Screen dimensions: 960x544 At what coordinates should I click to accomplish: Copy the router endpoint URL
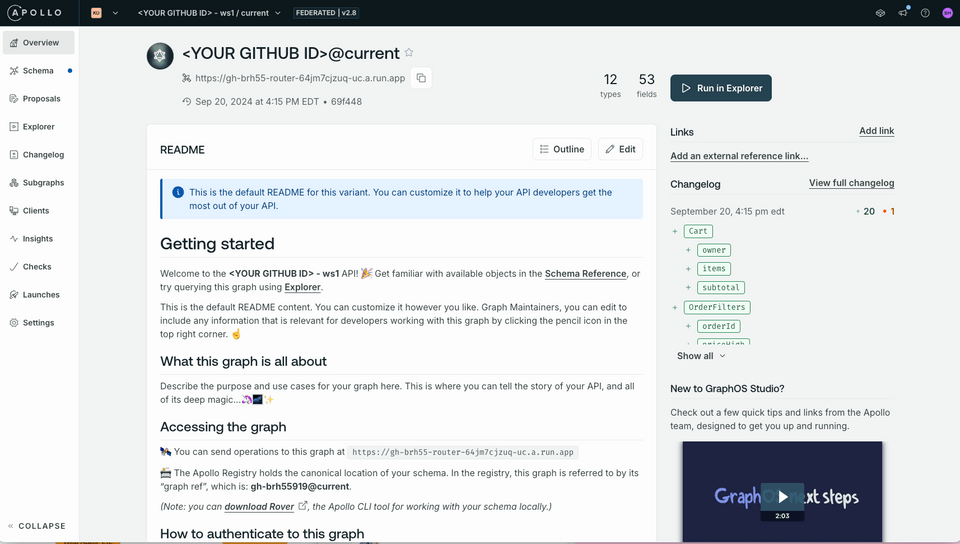[421, 78]
